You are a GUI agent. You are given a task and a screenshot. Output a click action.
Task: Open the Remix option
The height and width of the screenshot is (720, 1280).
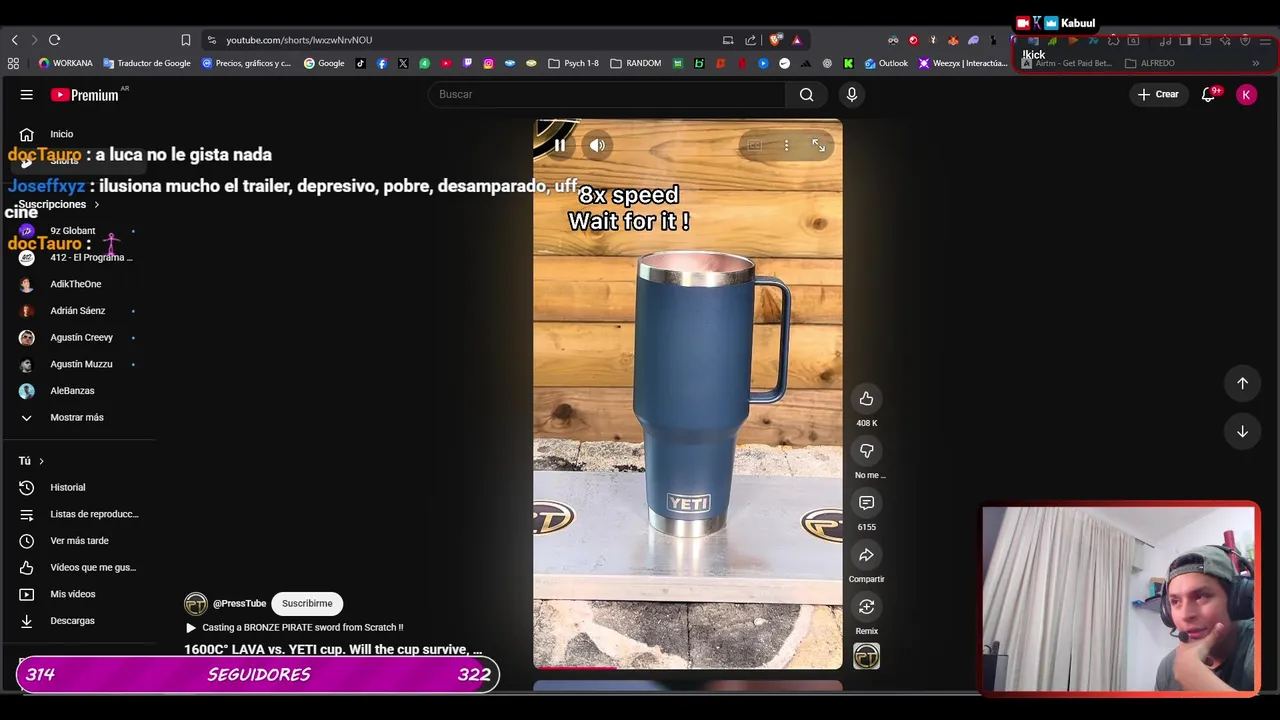[866, 607]
